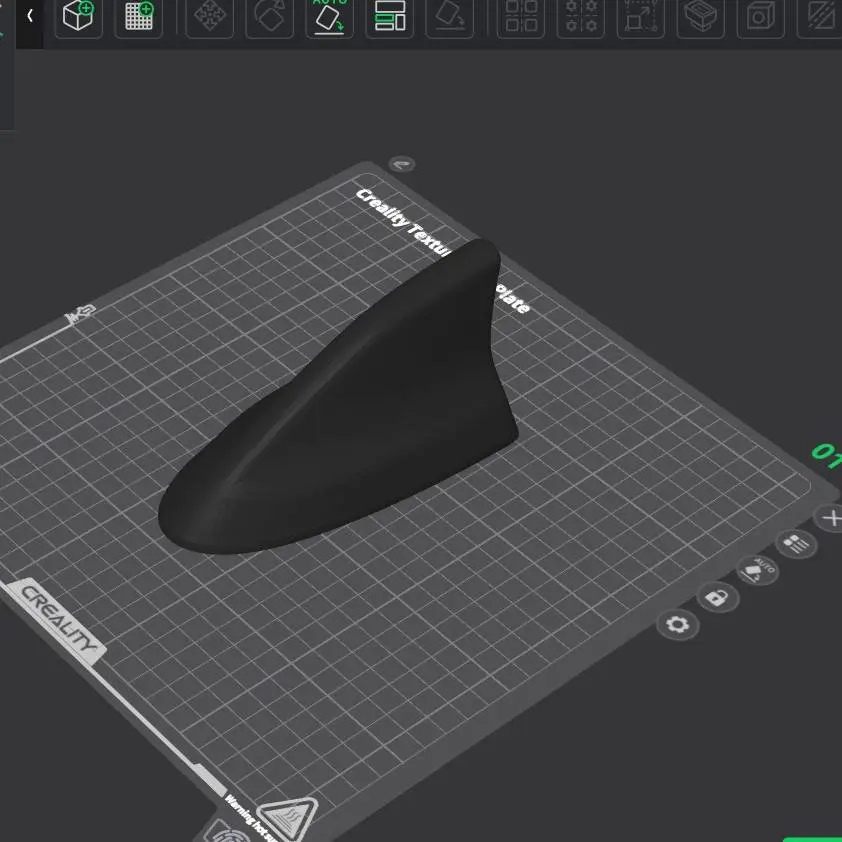This screenshot has height=842, width=842.
Task: Click the plate arrange round icon
Action: tap(796, 544)
